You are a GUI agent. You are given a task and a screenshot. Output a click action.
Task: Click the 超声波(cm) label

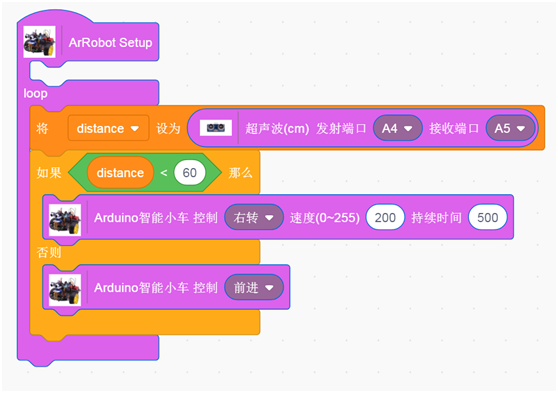pos(277,129)
